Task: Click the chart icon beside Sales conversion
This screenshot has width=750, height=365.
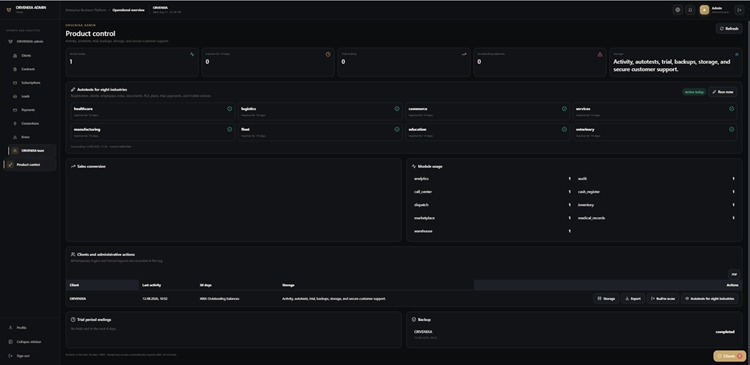Action: 73,166
